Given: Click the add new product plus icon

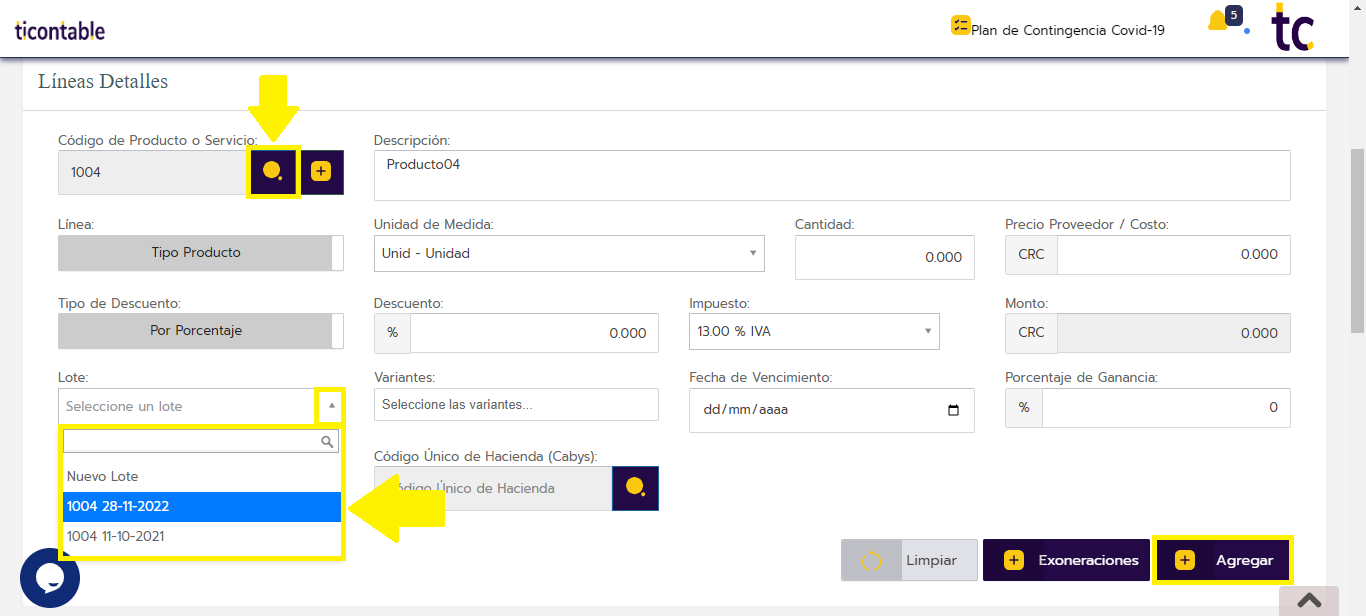Looking at the screenshot, I should pos(321,172).
